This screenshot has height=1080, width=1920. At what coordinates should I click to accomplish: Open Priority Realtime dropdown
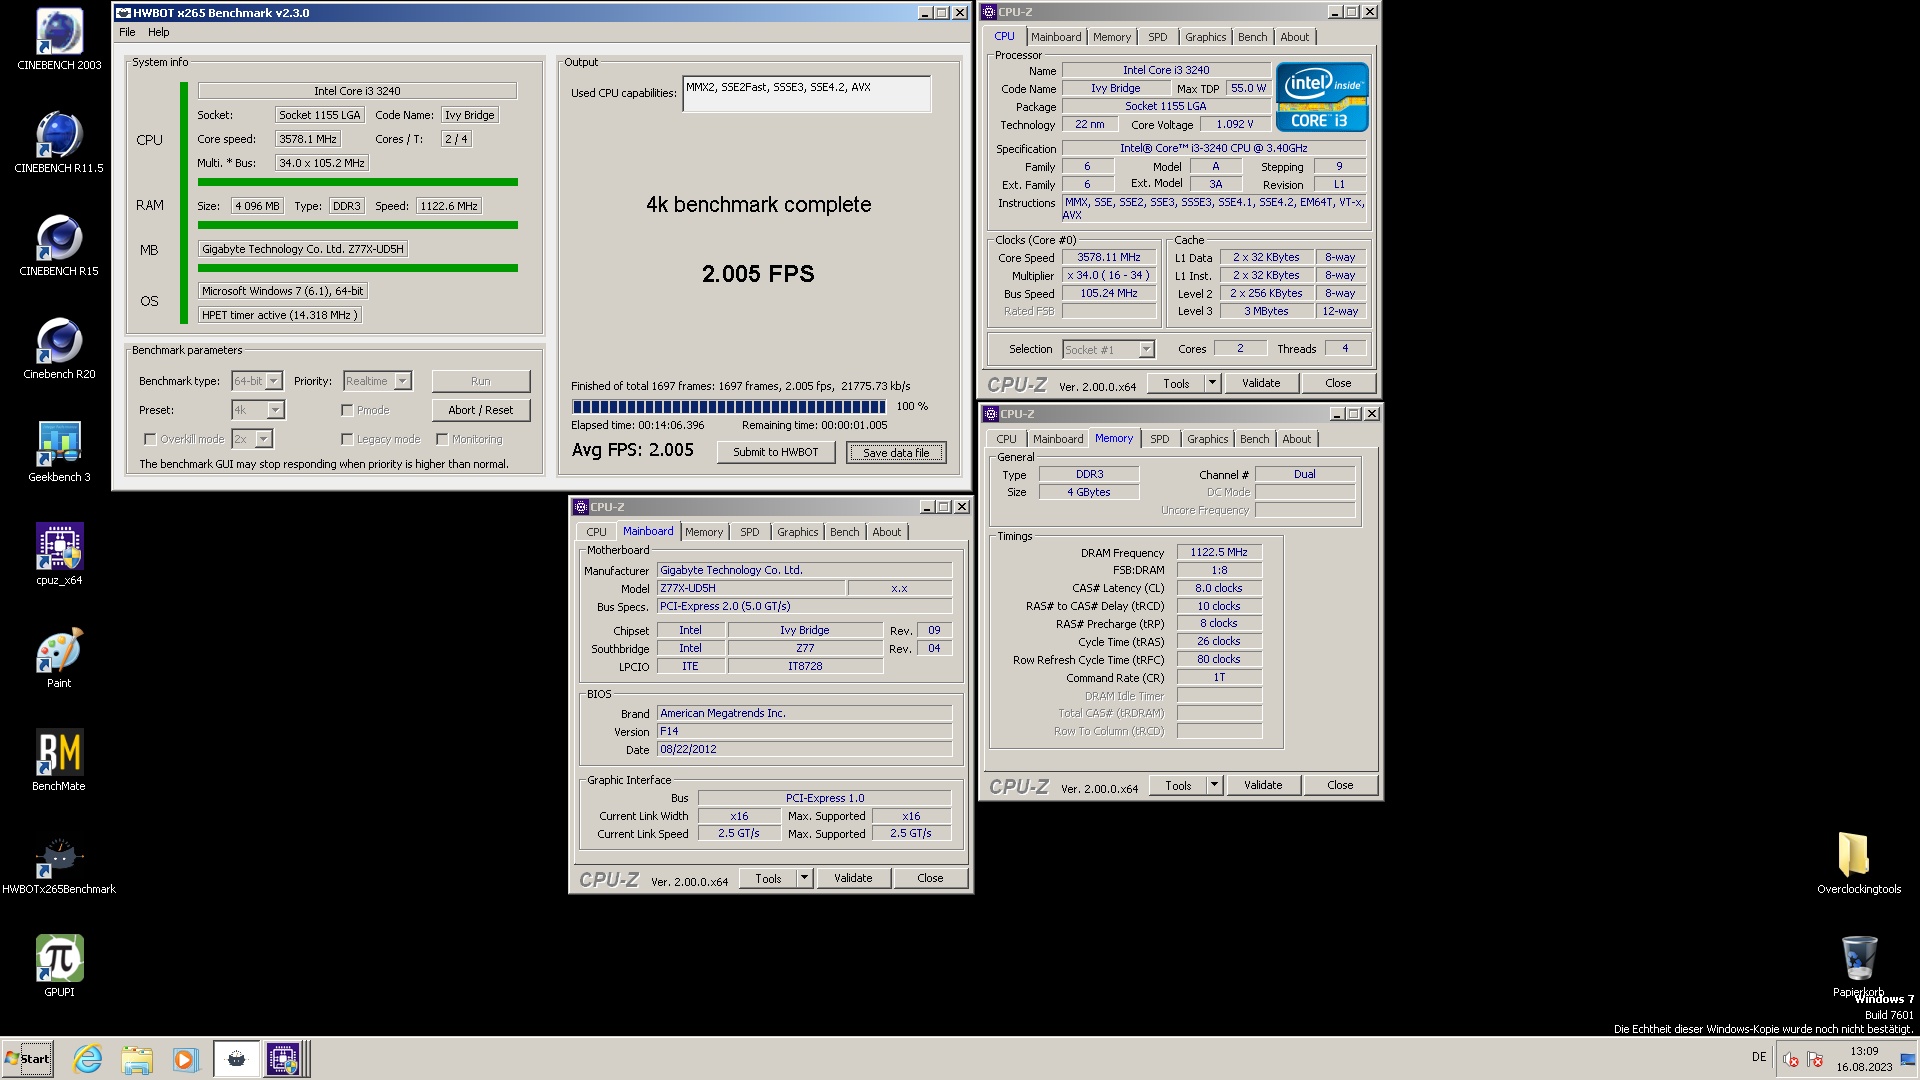pos(402,381)
